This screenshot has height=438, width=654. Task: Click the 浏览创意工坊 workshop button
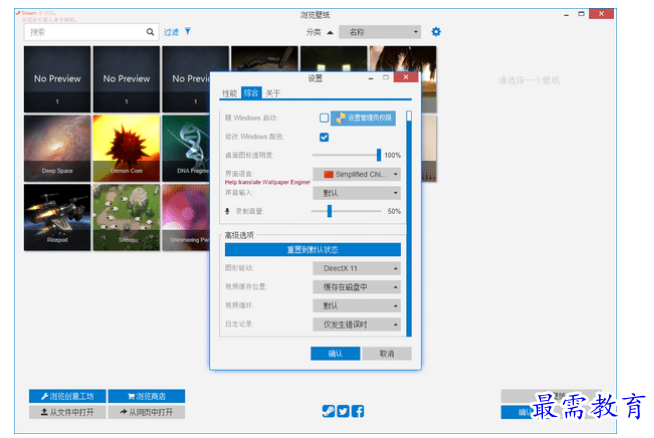tap(68, 396)
